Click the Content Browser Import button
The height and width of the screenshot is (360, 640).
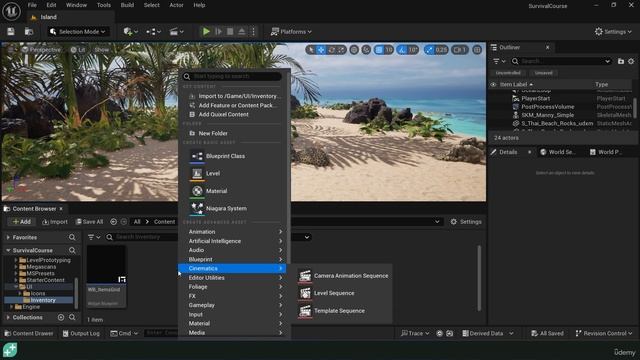click(x=55, y=222)
